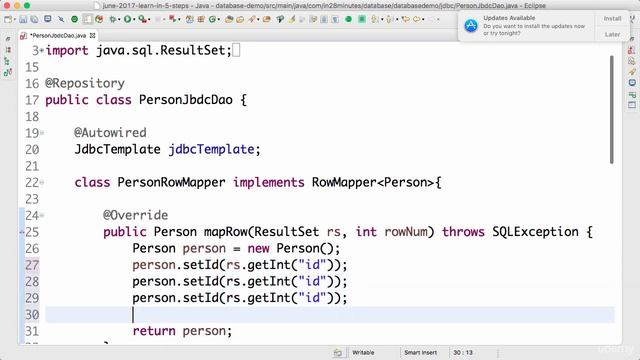Screen dimensions: 640x360
Task: Click the third icon in the left trim bar
Action: (x=7, y=61)
